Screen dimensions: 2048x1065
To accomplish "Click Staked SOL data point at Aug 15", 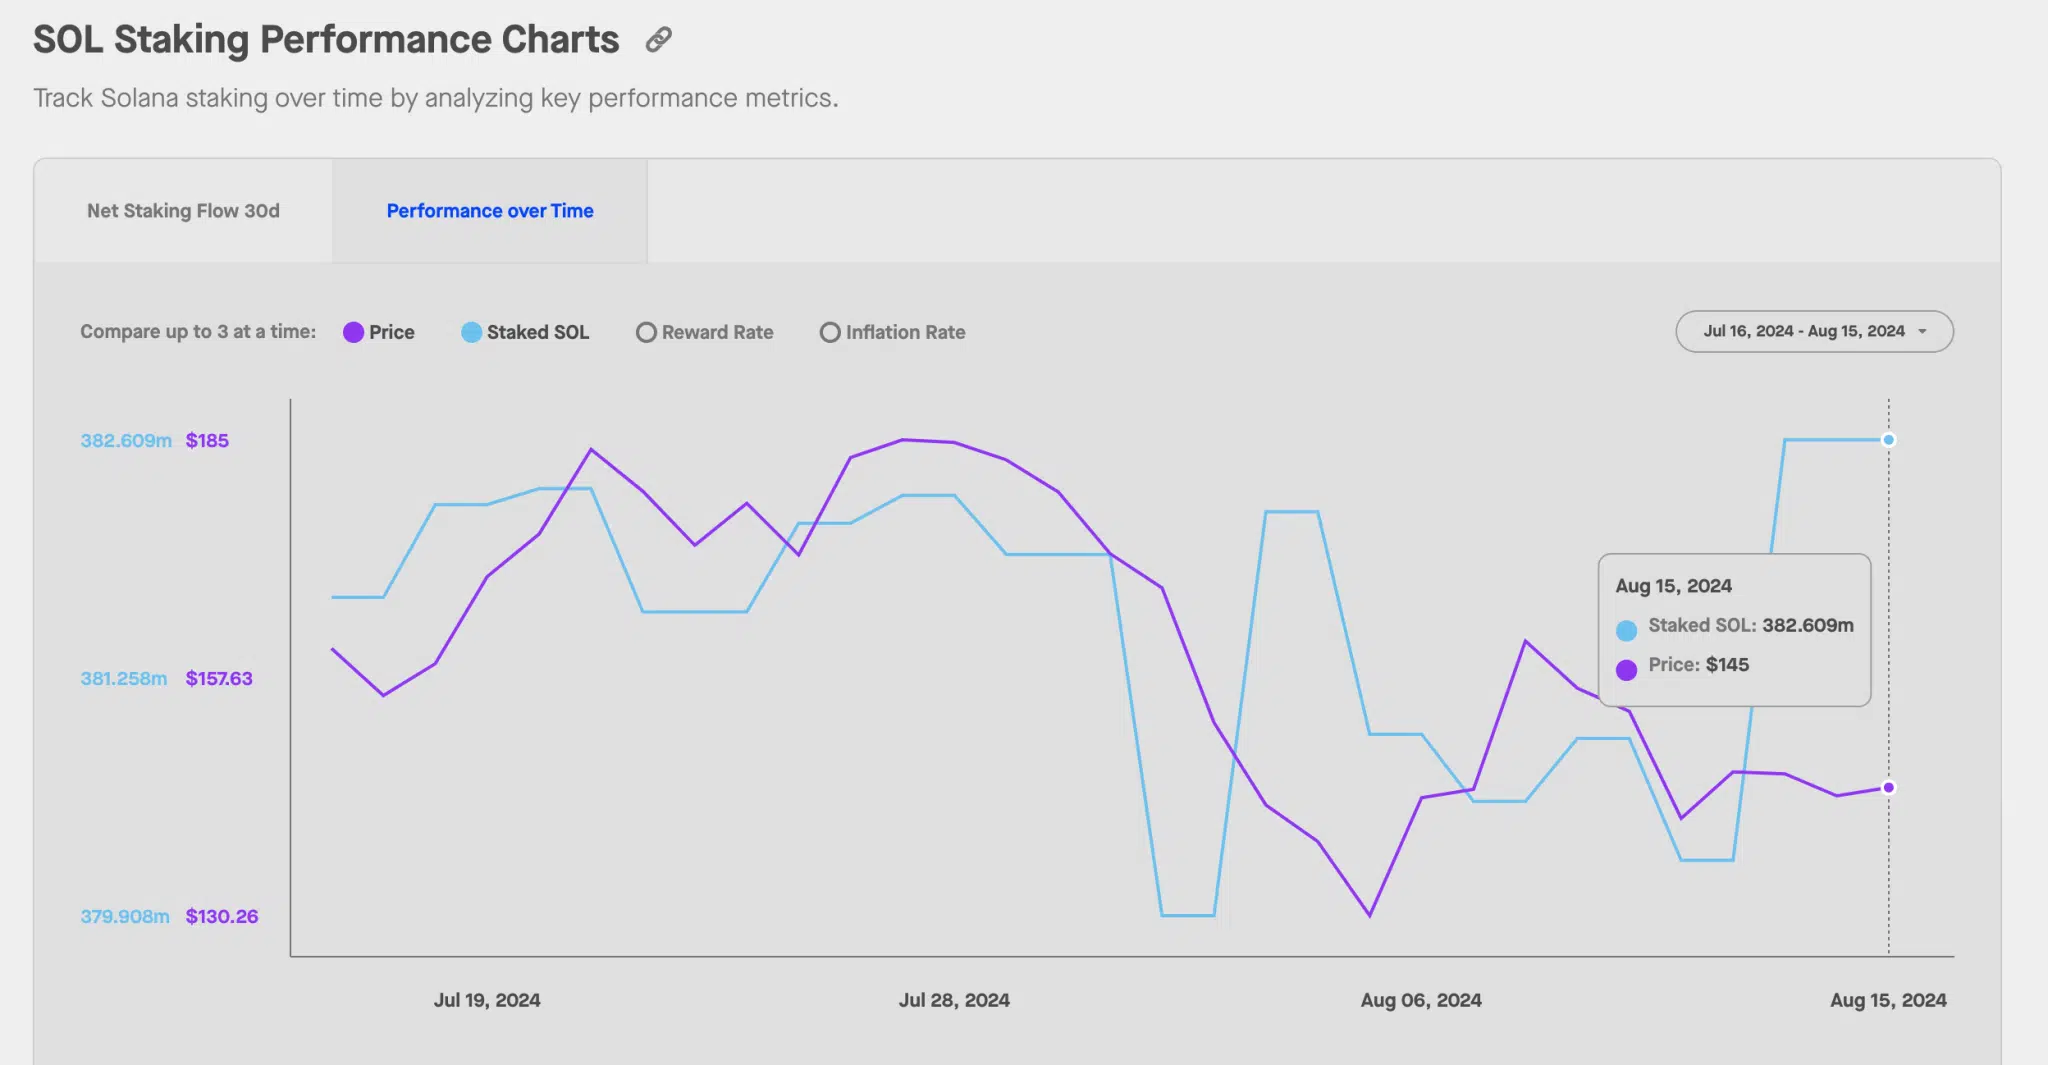I will [x=1888, y=440].
